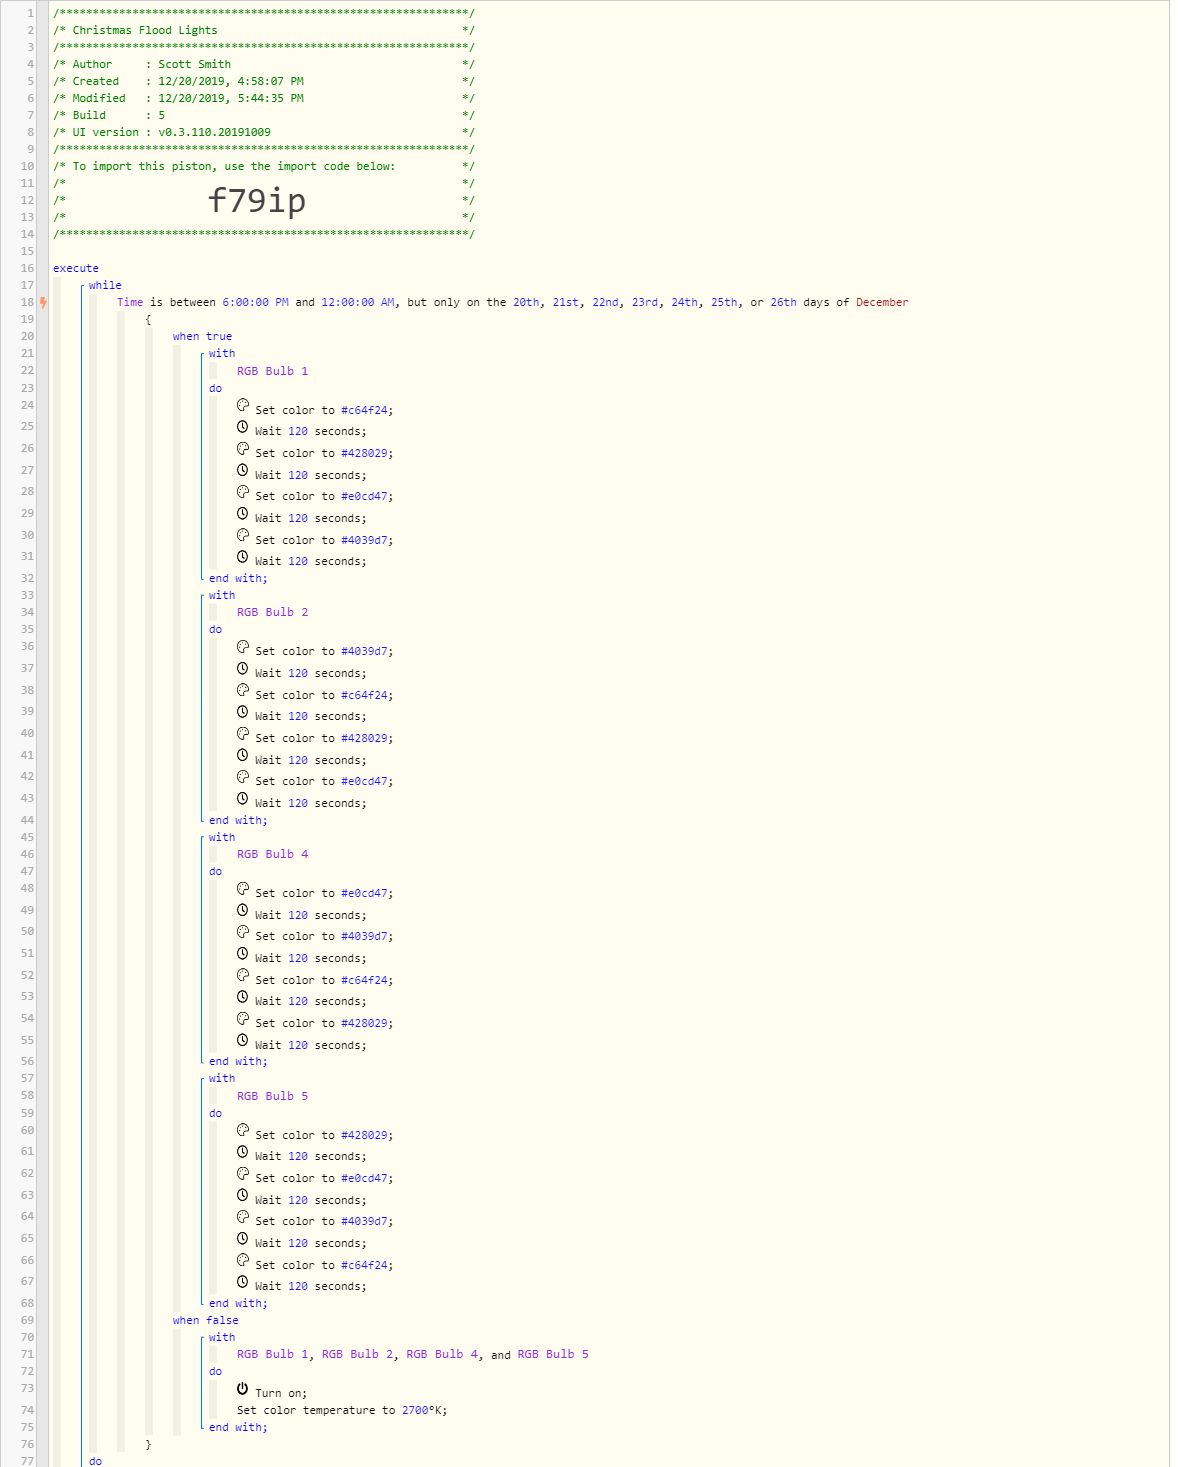Click the 120 wait value on line 63
The image size is (1178, 1467).
(x=298, y=1200)
